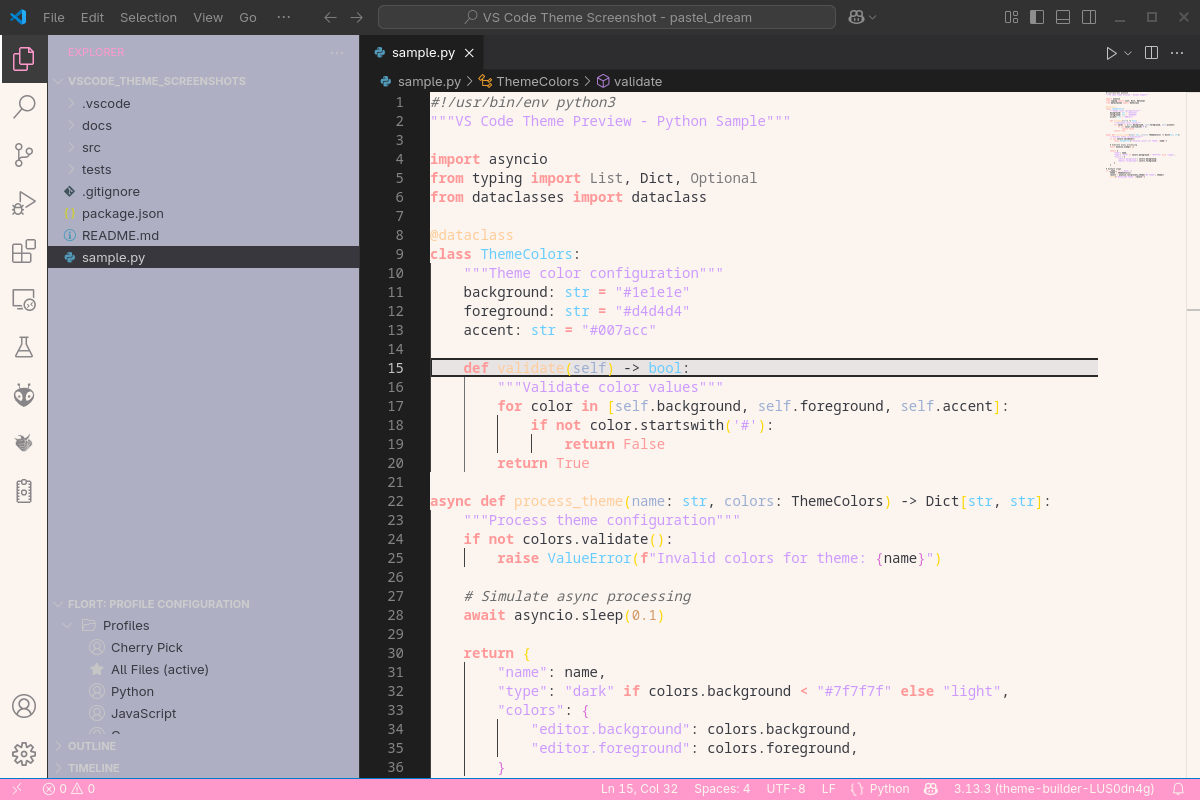Select Cherry Pick profile
The image size is (1200, 800).
coord(147,648)
